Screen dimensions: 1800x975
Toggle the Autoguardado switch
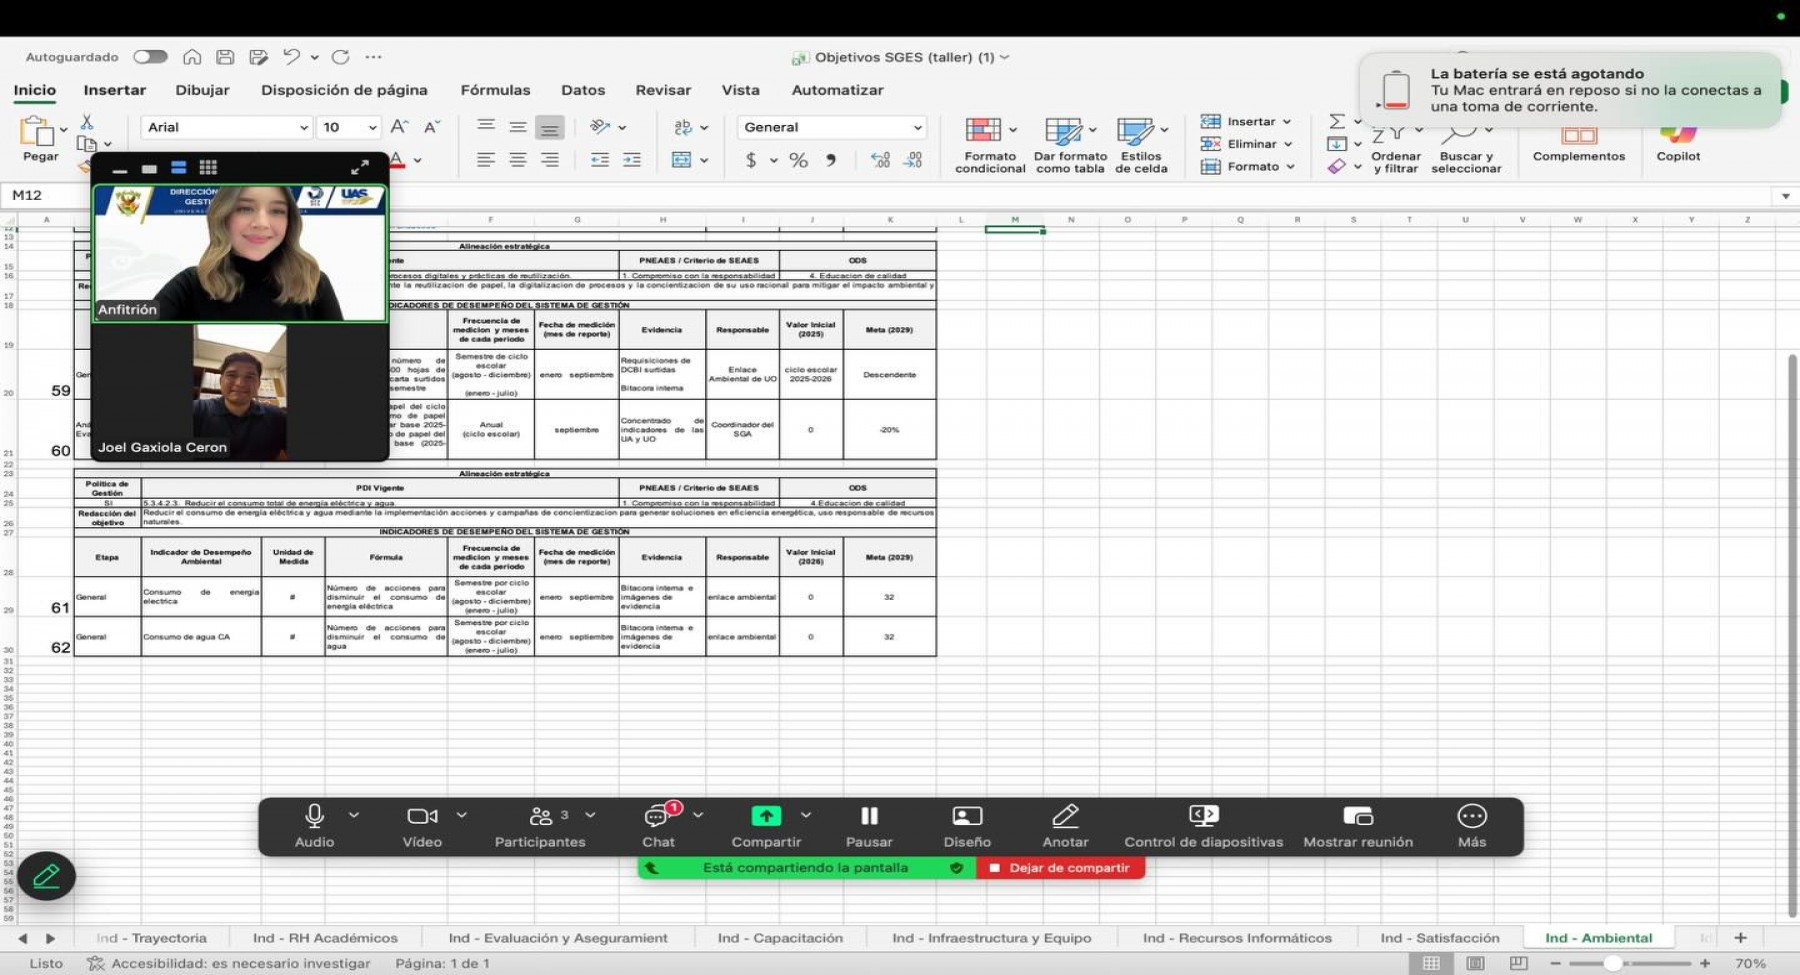click(150, 57)
